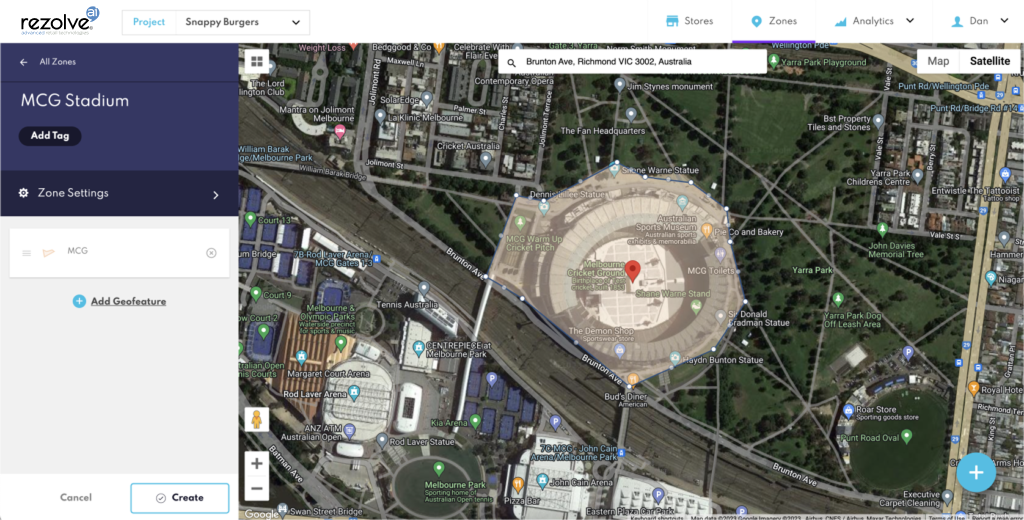This screenshot has width=1024, height=520.
Task: Click the drag handle on MCG row
Action: 27,253
